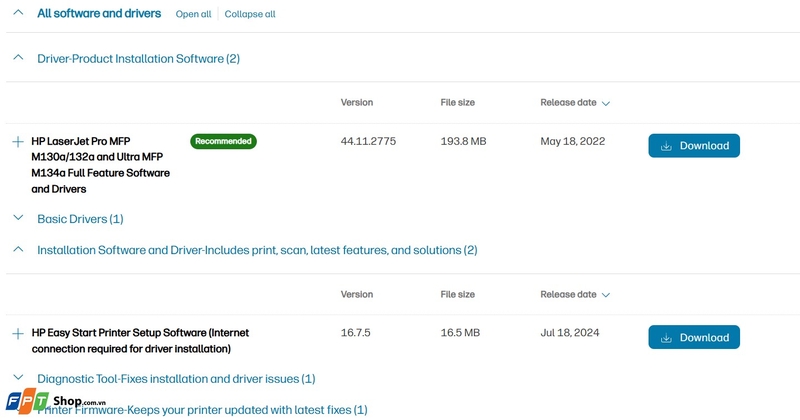Download HP LaserJet Pro MFP Full Feature Software
This screenshot has width=800, height=420.
694,145
